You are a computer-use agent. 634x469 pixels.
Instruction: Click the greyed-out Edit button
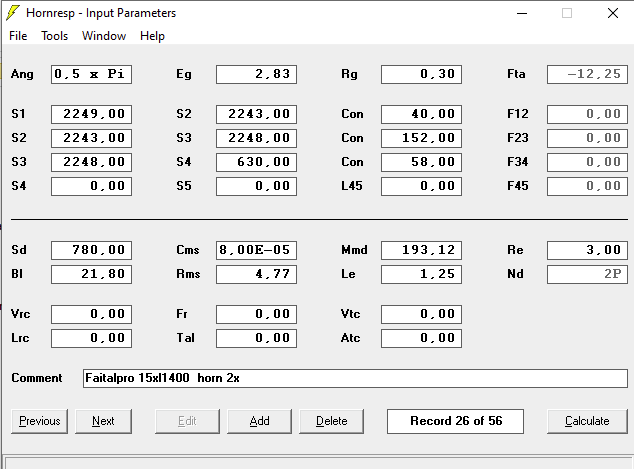pos(187,421)
